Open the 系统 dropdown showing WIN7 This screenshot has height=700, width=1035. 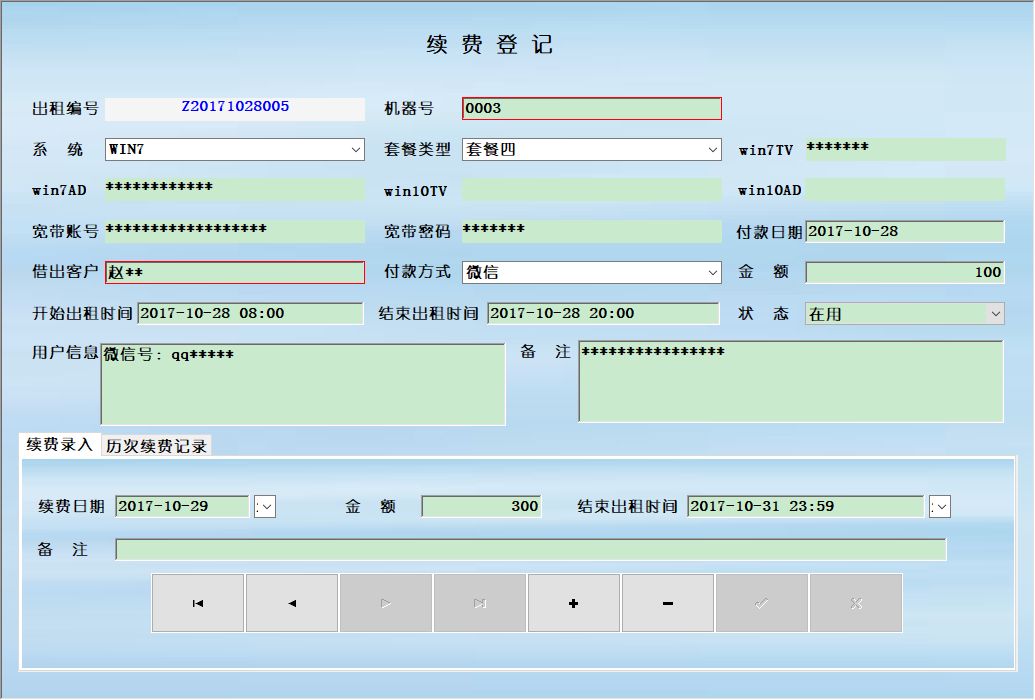pos(358,149)
